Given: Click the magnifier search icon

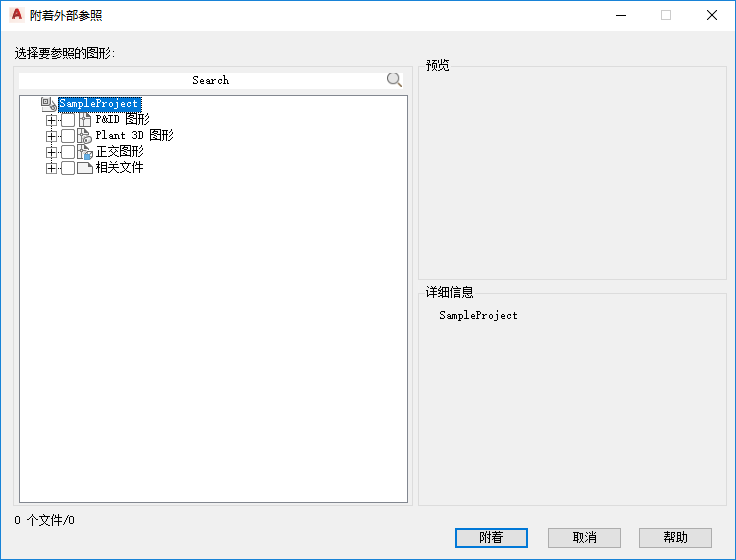Looking at the screenshot, I should click(394, 80).
